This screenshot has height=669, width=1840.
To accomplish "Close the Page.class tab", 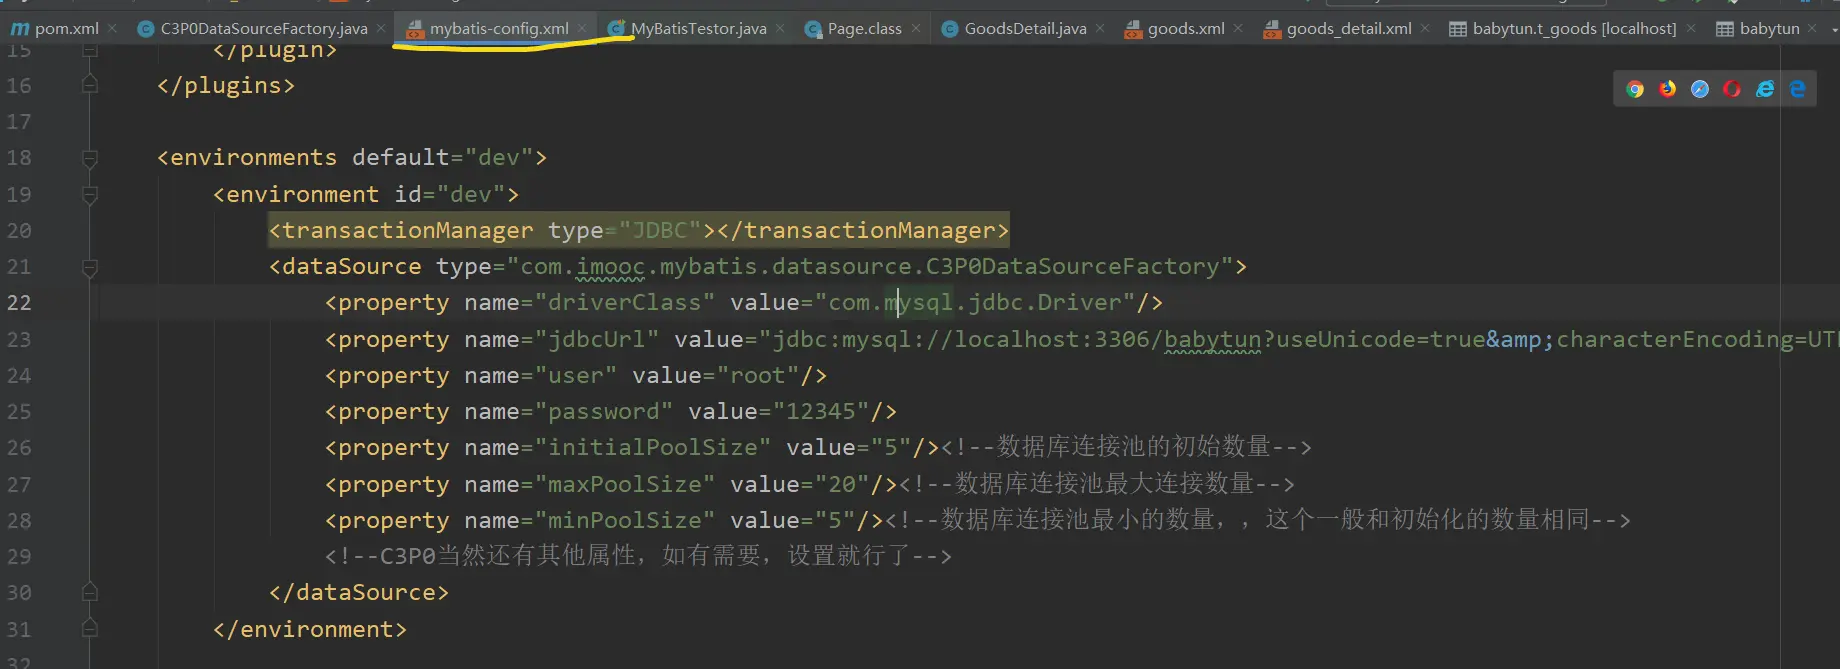I will tap(915, 29).
